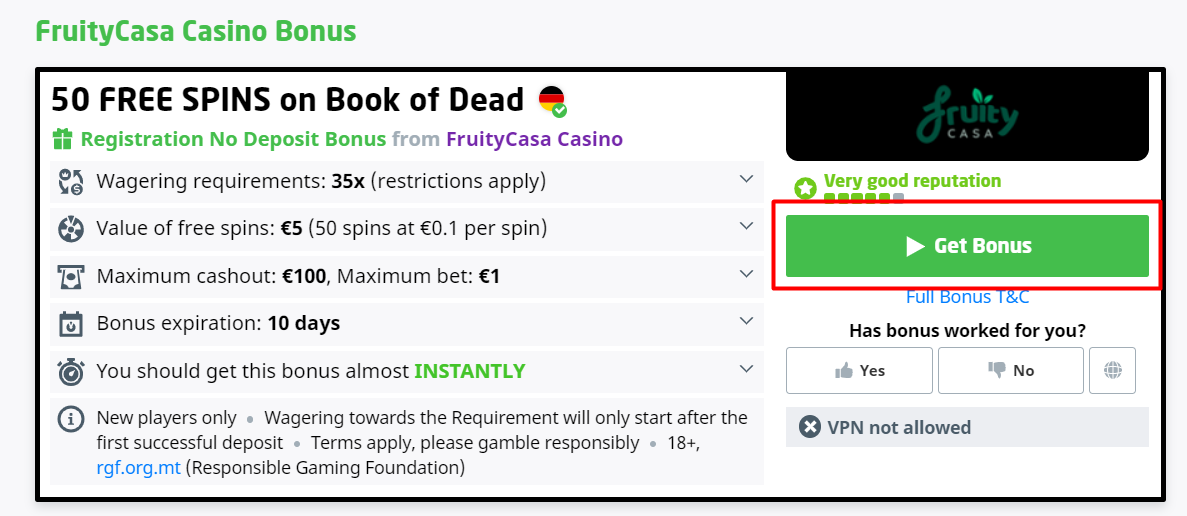This screenshot has width=1187, height=516.
Task: Click the stopwatch instant bonus icon
Action: point(71,372)
